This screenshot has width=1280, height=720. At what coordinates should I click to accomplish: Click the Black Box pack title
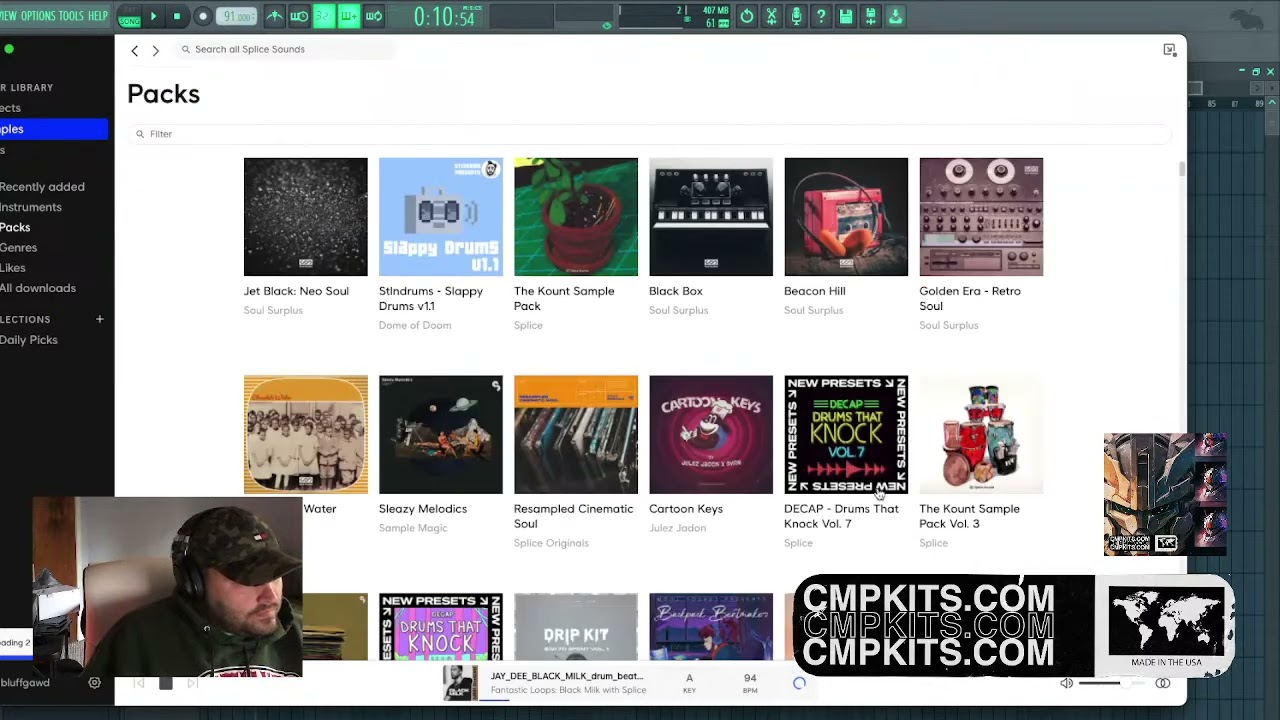(676, 291)
